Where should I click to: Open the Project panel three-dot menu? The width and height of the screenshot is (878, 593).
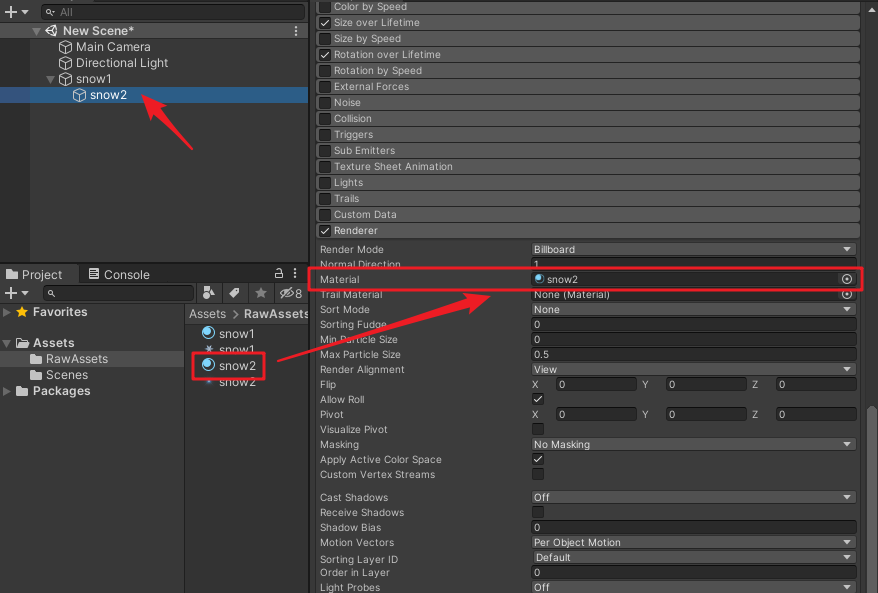click(295, 273)
